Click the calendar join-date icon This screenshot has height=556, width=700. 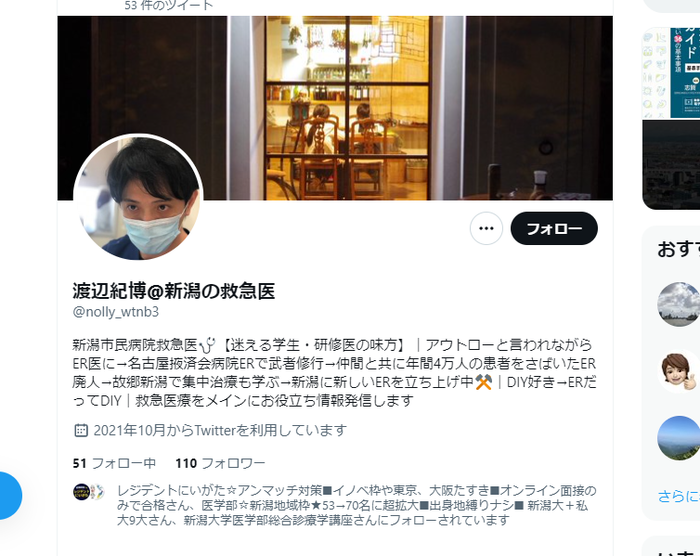coord(81,430)
